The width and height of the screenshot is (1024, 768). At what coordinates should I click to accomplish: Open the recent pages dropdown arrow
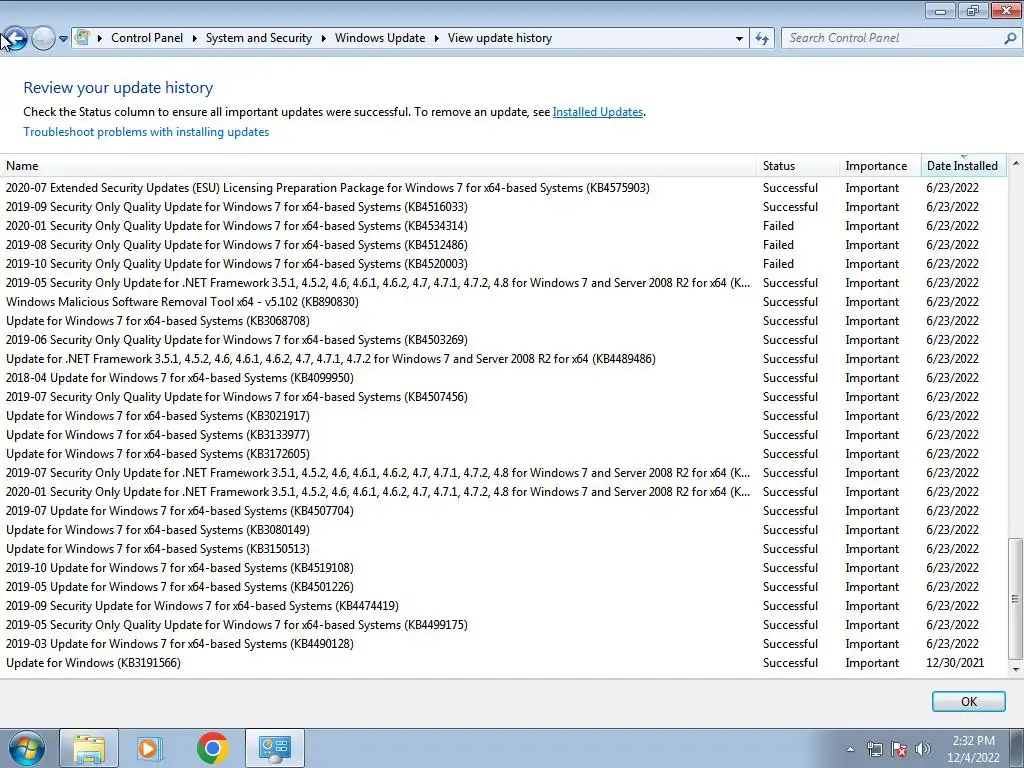63,39
